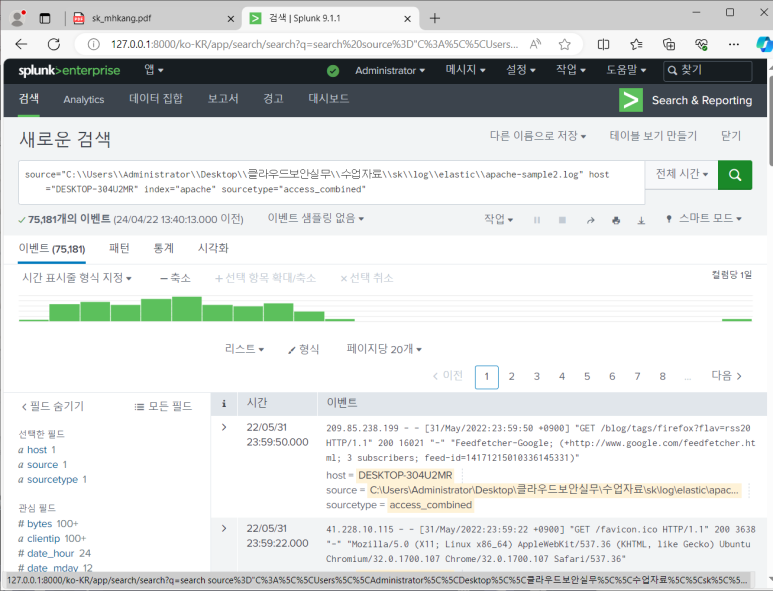Viewport: 773px width, 591px height.
Task: Click the Search & Reporting app icon
Action: click(x=631, y=100)
